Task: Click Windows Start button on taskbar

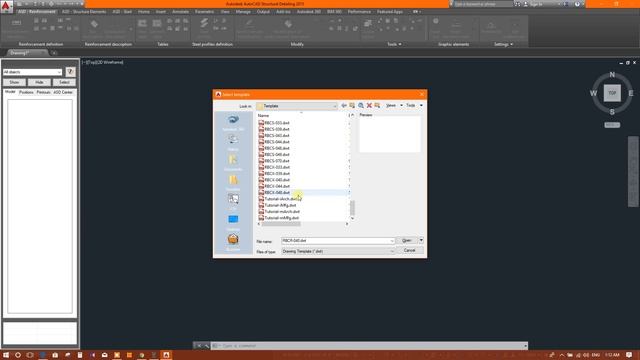Action: pos(6,355)
